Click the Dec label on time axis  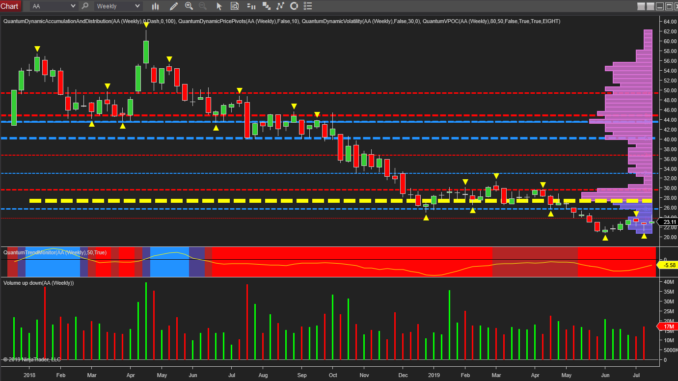point(403,375)
